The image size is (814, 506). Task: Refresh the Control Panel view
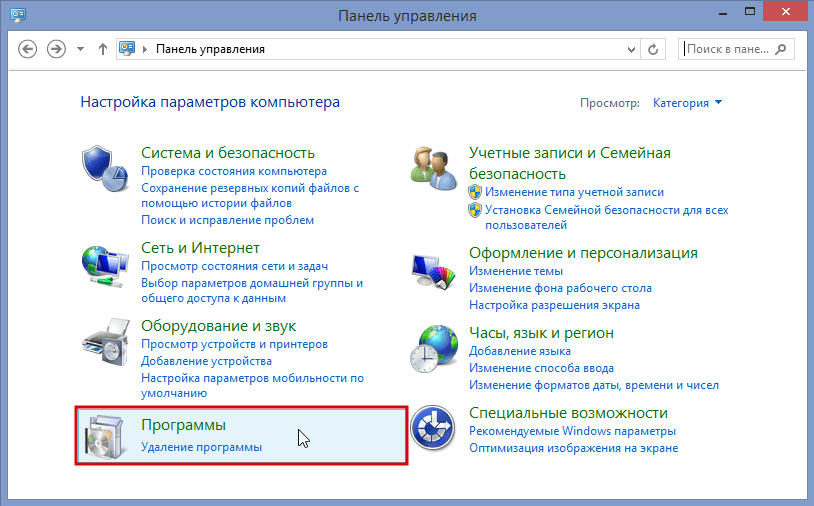pos(653,49)
